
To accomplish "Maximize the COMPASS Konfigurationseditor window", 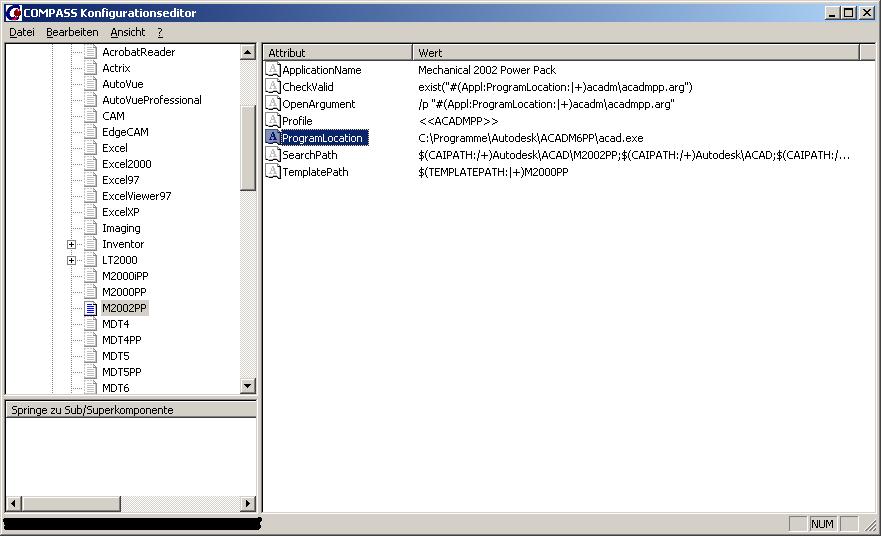I will point(849,12).
